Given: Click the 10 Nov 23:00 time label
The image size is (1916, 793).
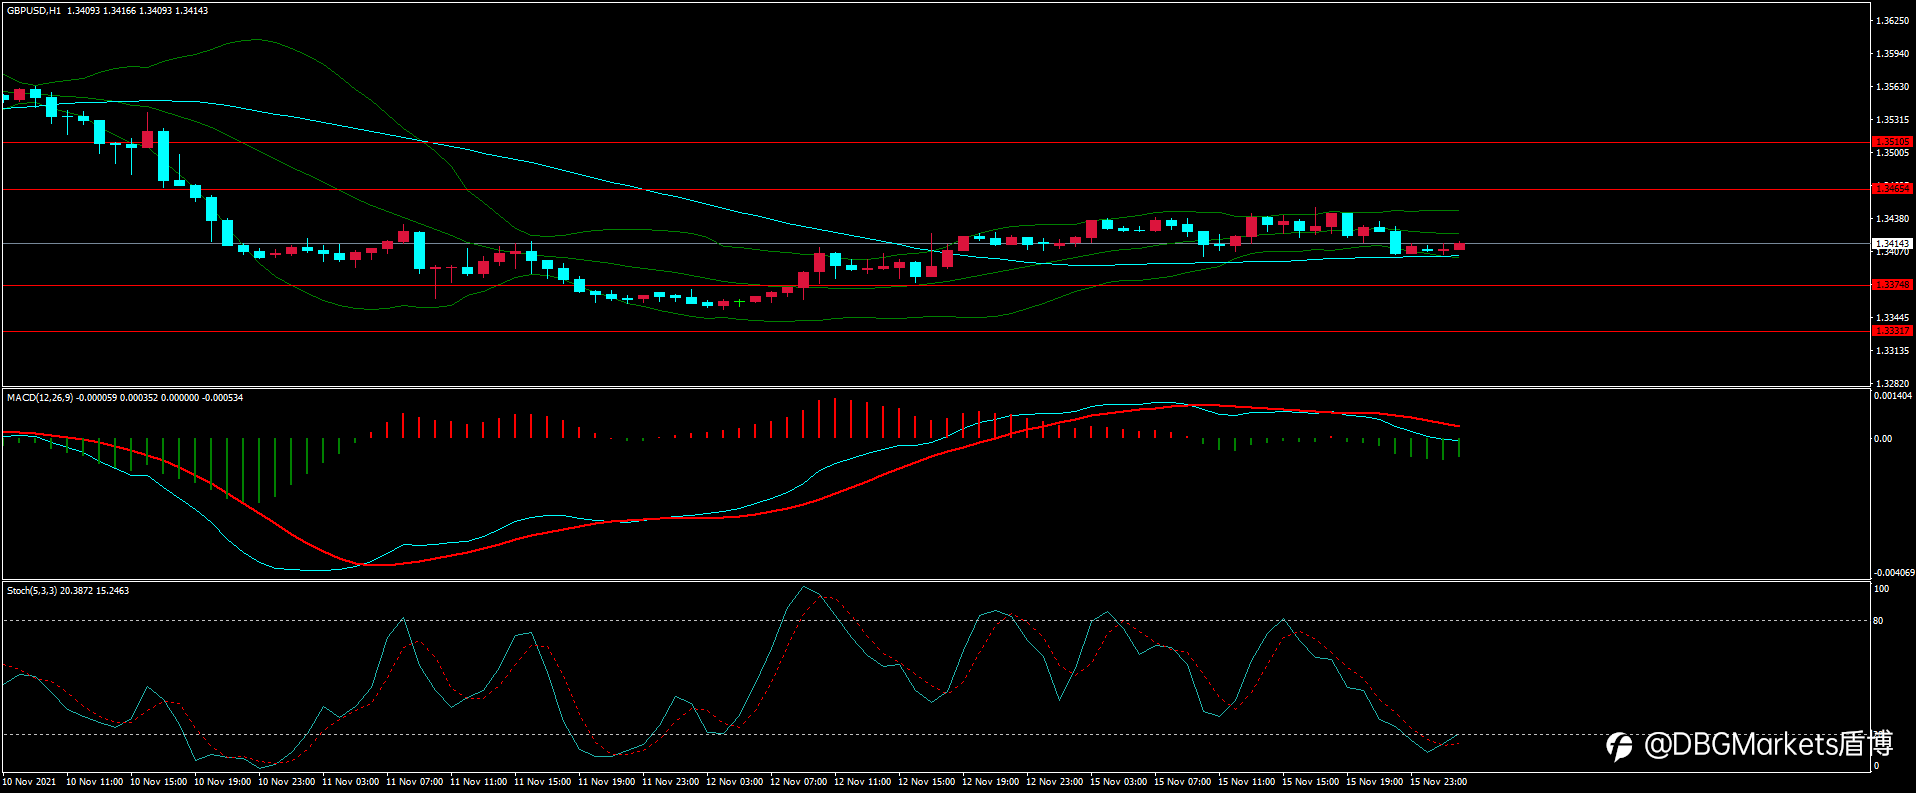Looking at the screenshot, I should [x=286, y=782].
